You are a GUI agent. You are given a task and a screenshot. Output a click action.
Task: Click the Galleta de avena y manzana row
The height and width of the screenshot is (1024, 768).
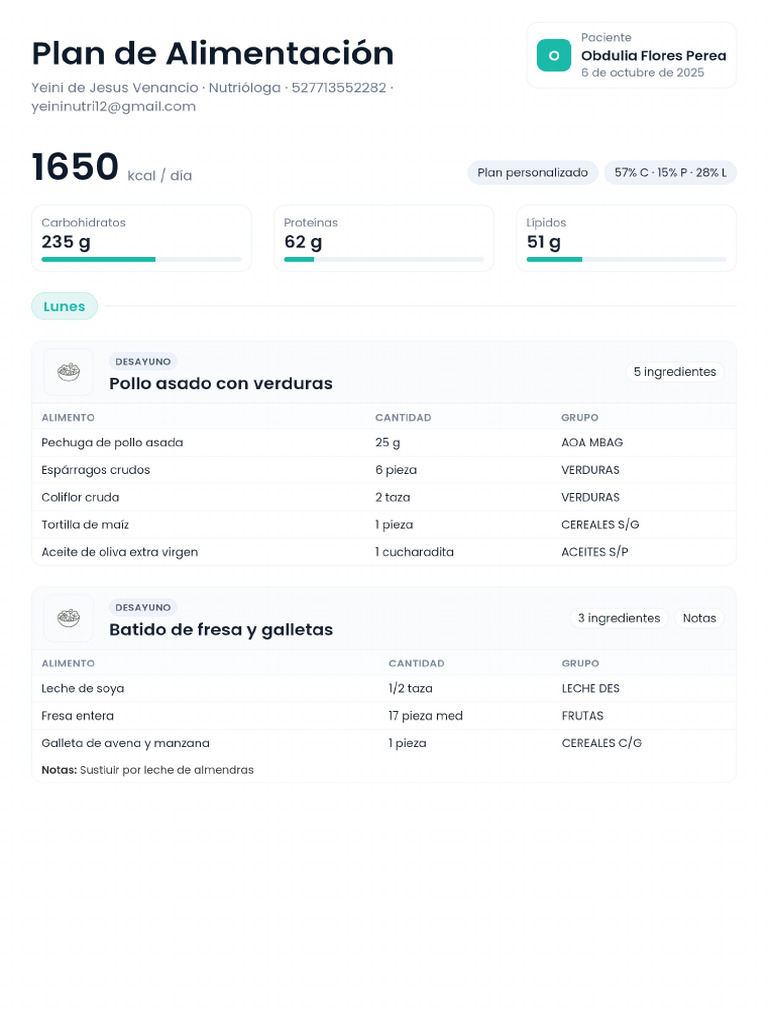[384, 743]
